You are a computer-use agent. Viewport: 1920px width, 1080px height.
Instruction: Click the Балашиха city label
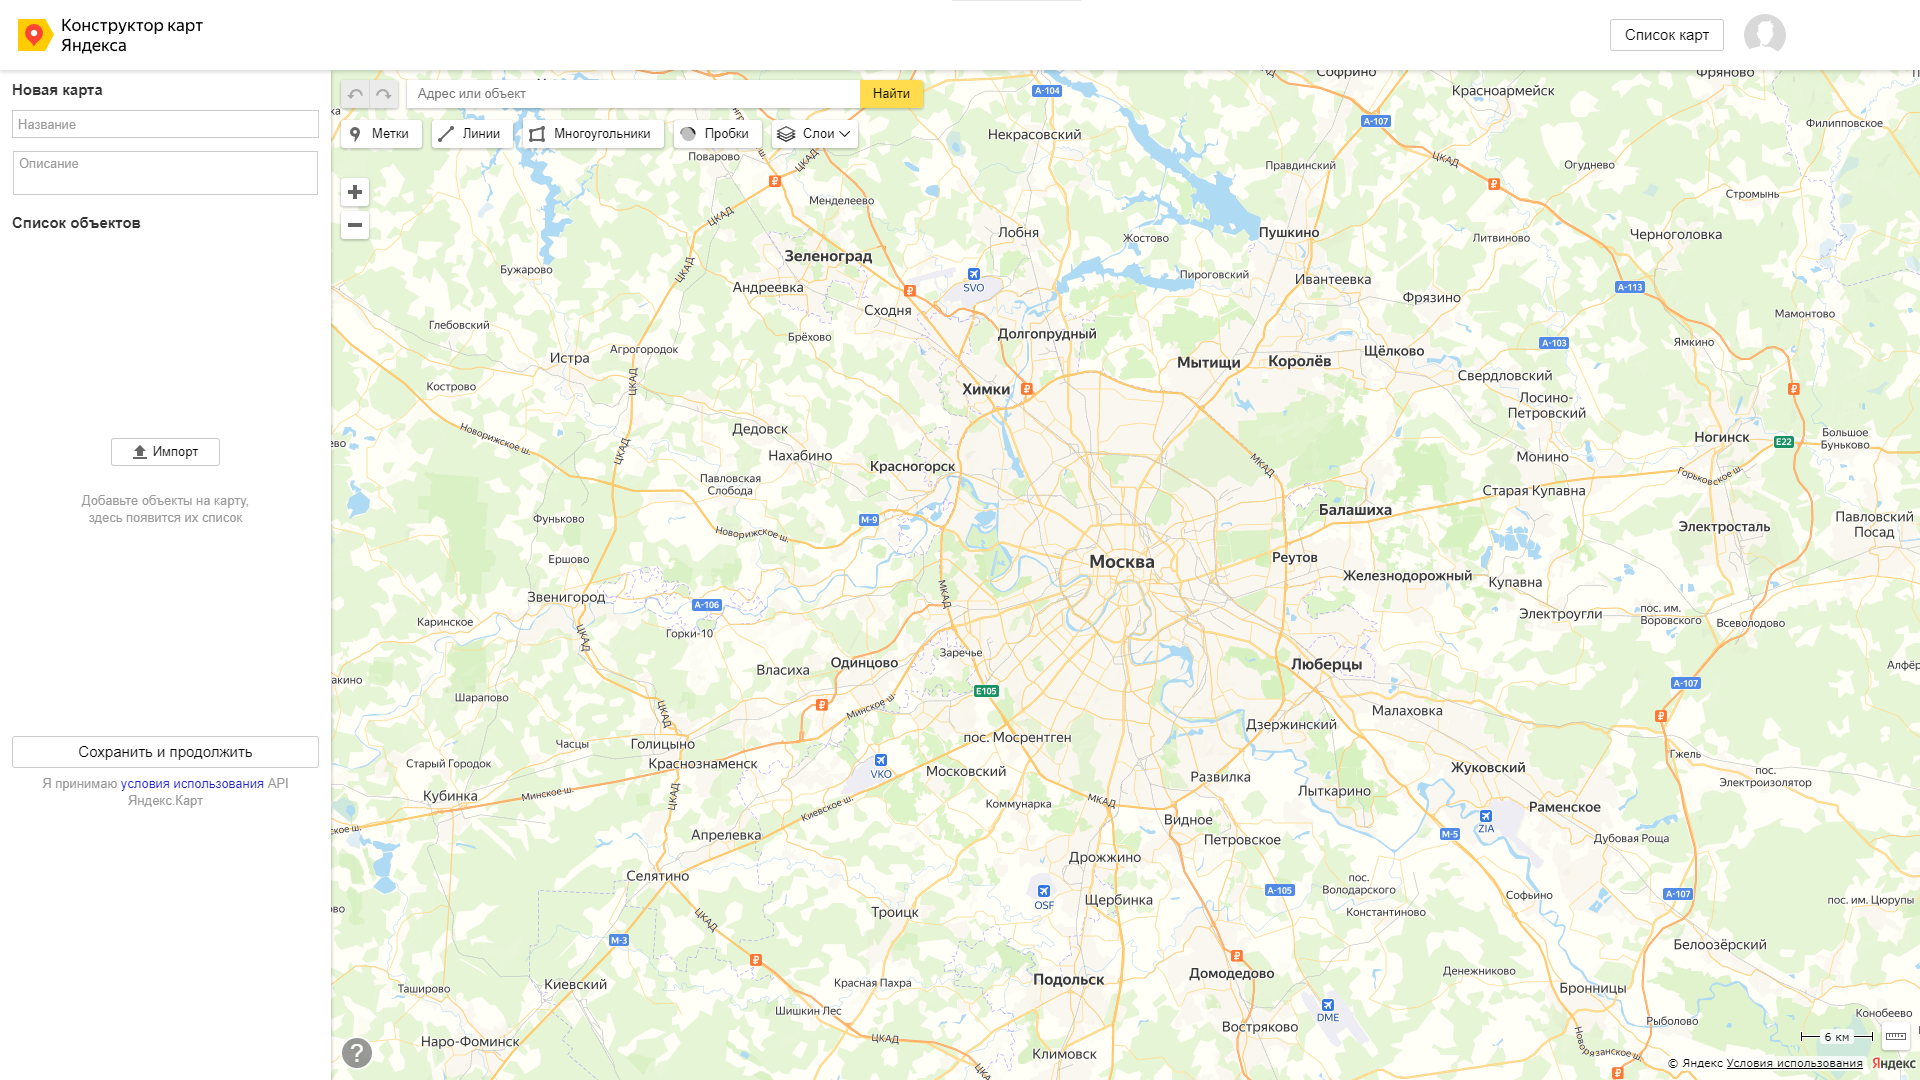coord(1355,510)
